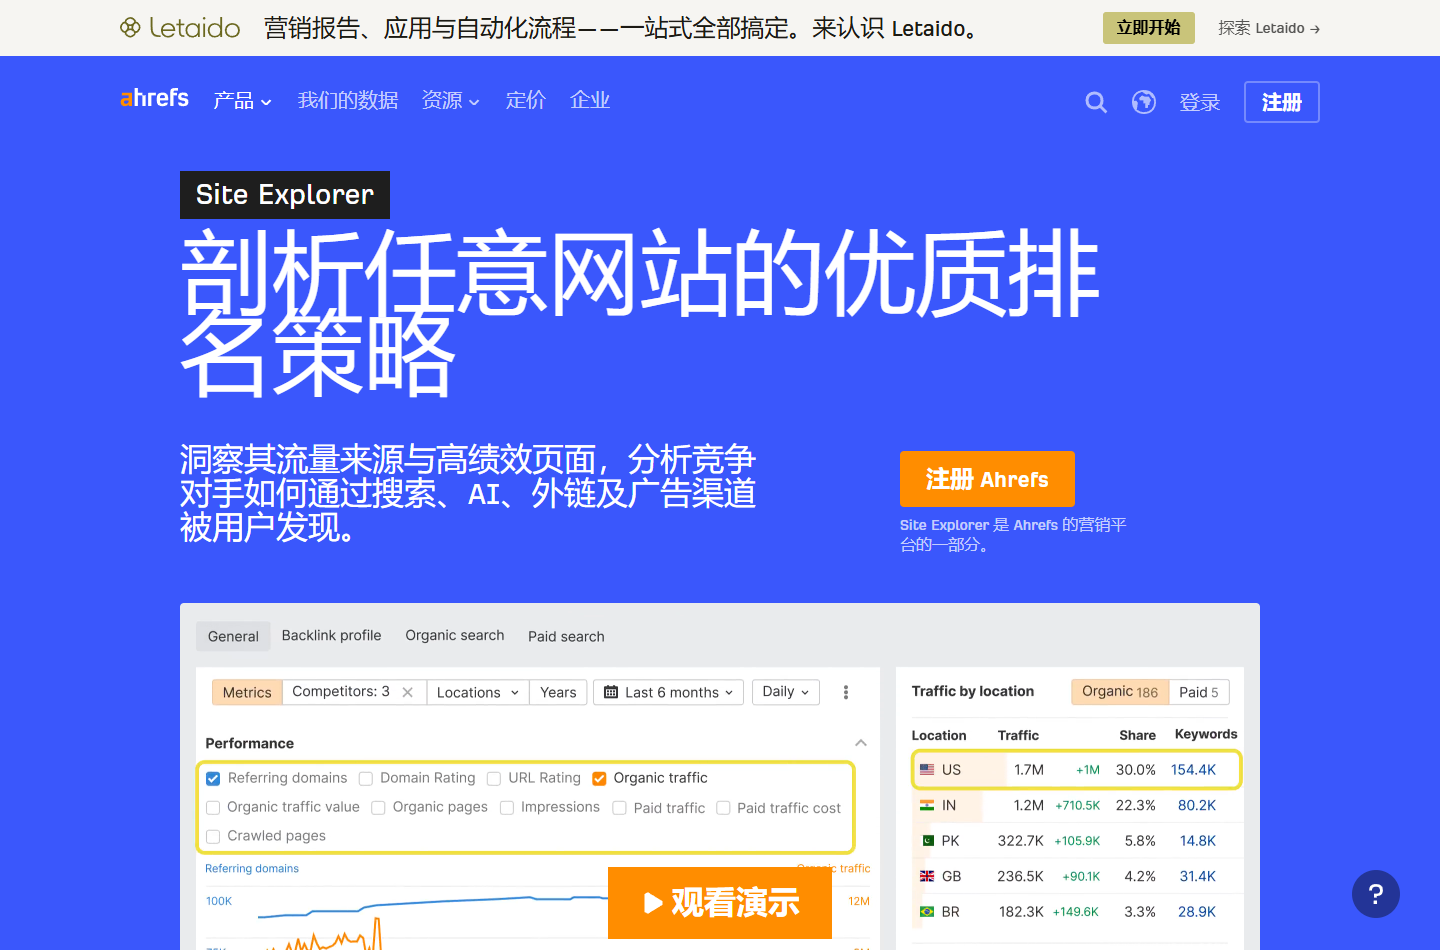Uncheck the Organic traffic checkbox

pos(600,779)
